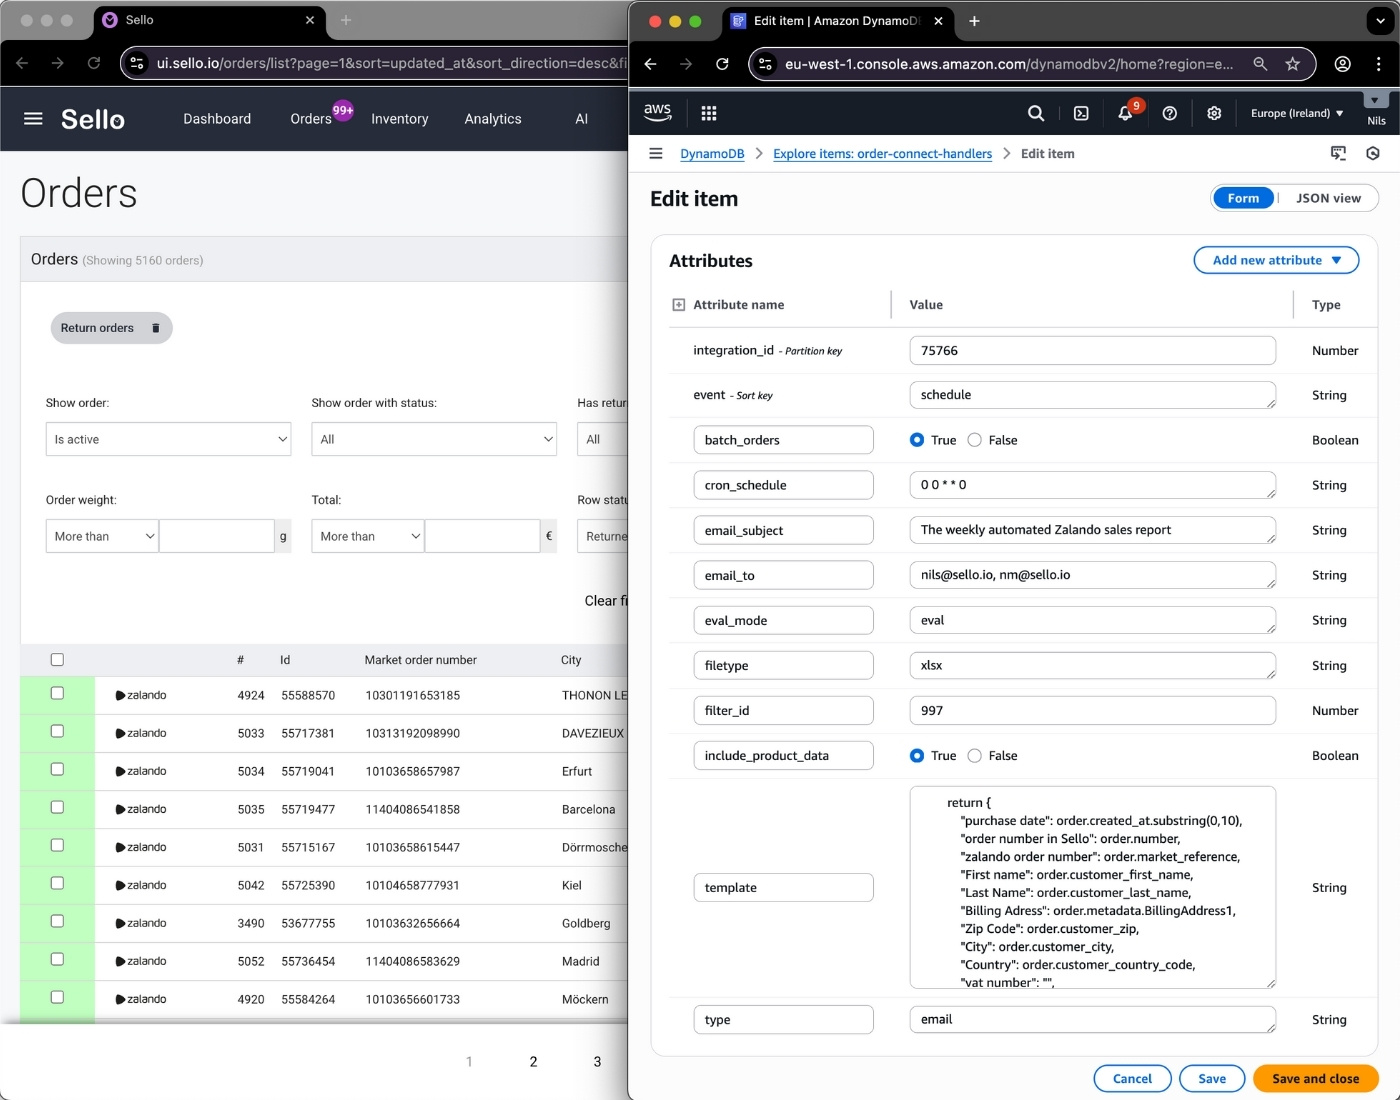Click inside the email_subject value field
This screenshot has width=1400, height=1100.
1090,530
